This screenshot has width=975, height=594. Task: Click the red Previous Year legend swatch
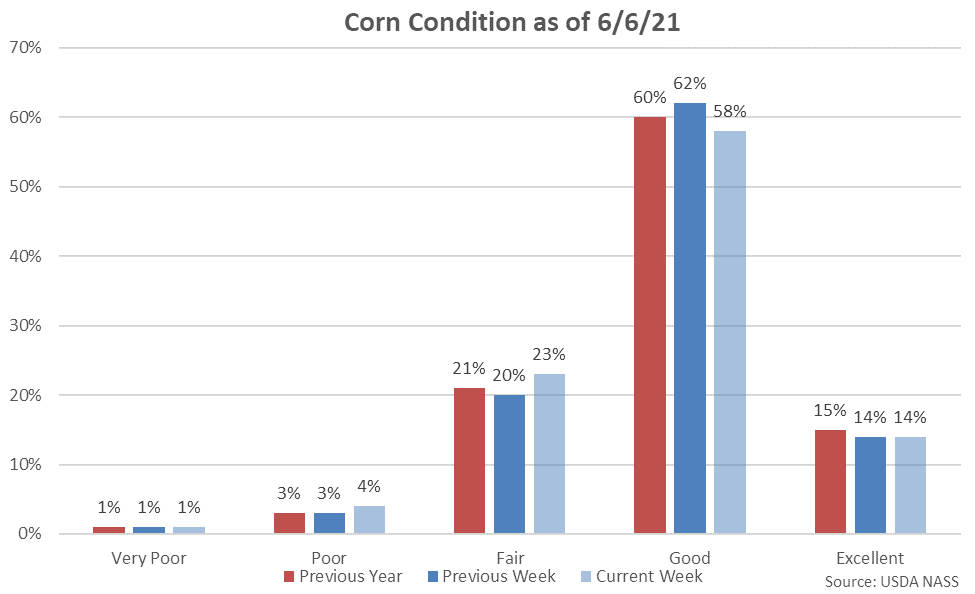289,577
